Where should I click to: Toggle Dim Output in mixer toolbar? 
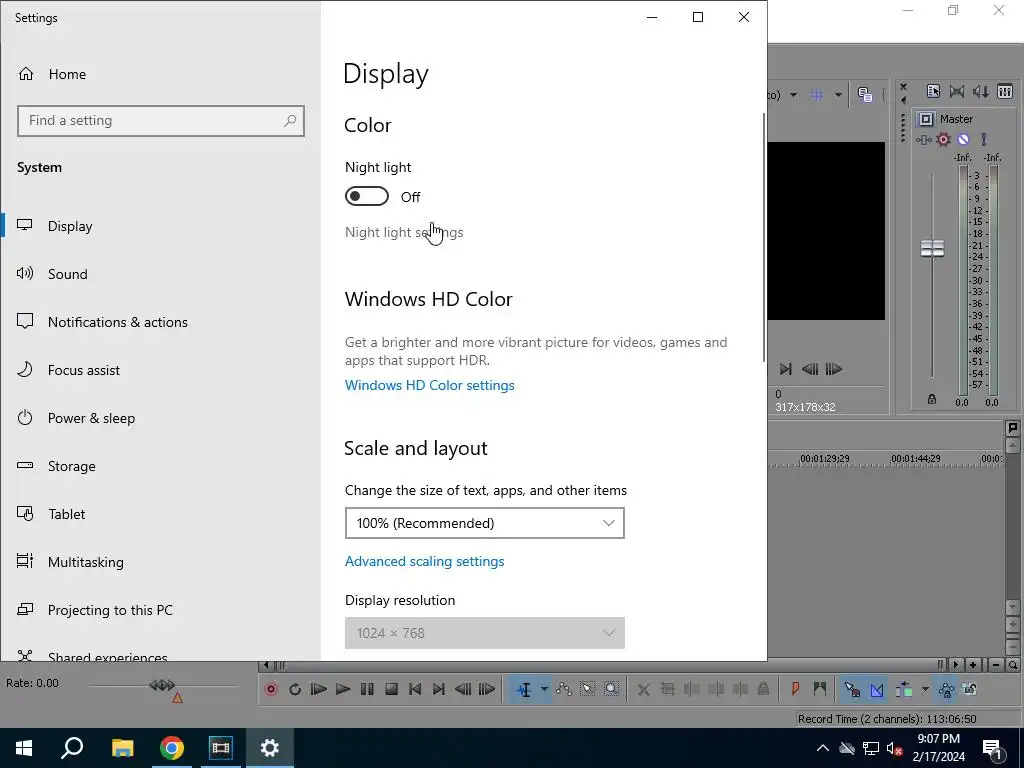pyautogui.click(x=980, y=91)
